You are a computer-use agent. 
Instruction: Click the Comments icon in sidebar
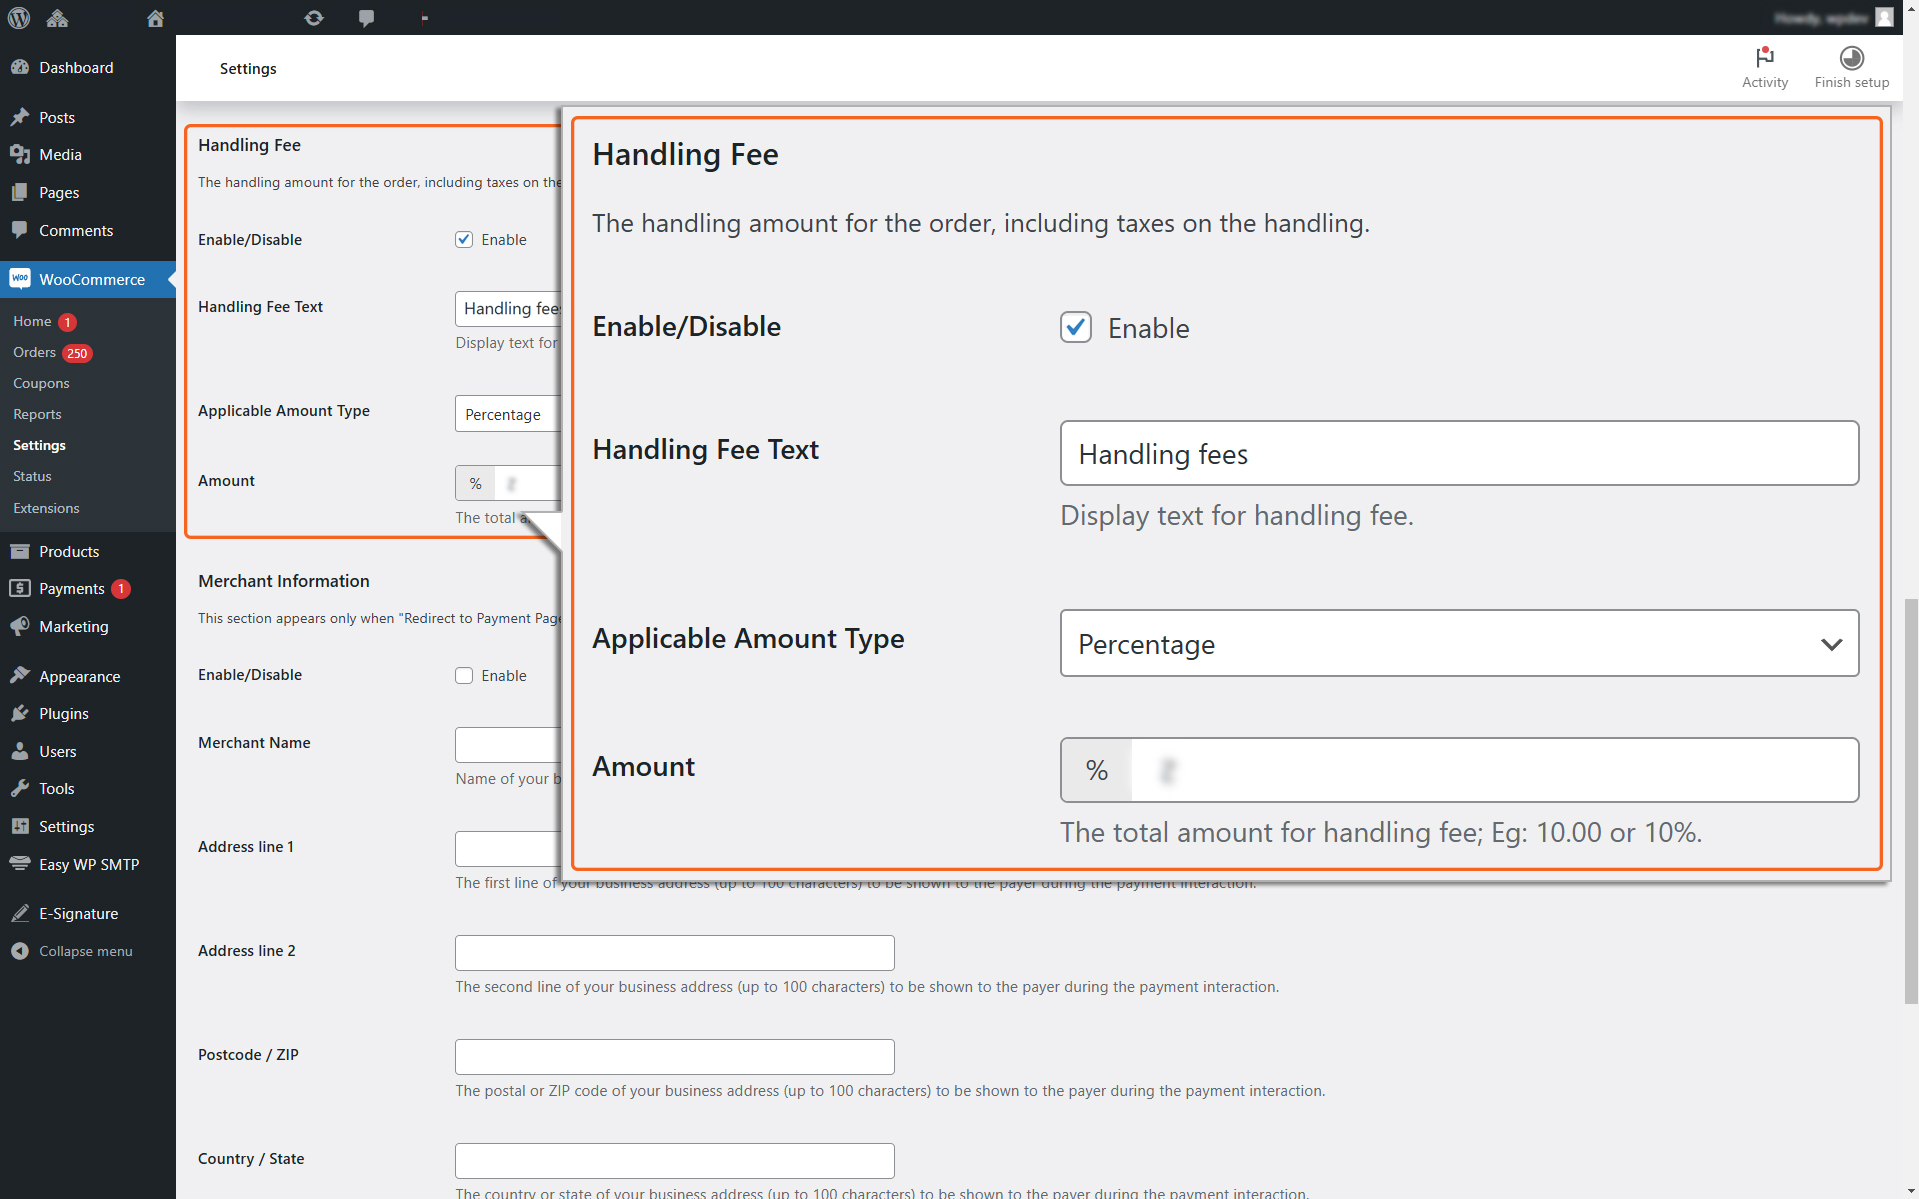coord(20,230)
